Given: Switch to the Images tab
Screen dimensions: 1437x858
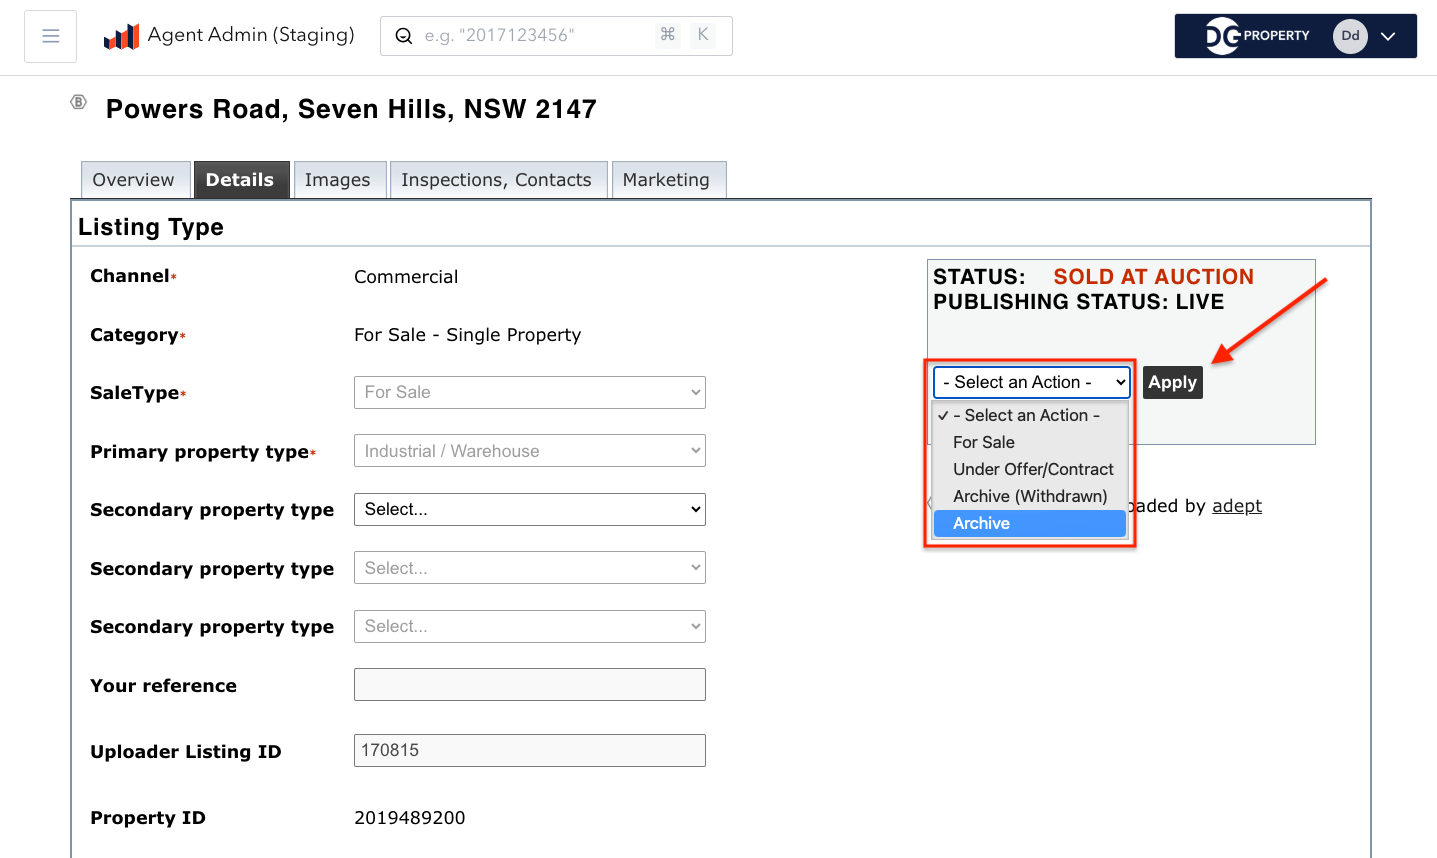Looking at the screenshot, I should click(337, 180).
